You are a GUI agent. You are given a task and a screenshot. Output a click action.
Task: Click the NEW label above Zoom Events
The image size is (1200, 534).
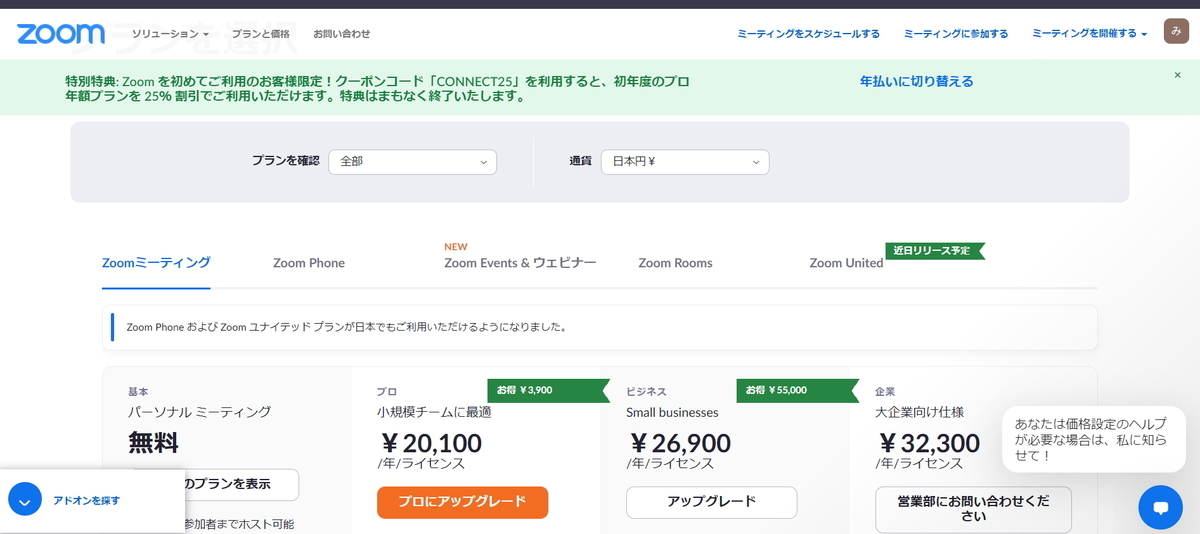pyautogui.click(x=456, y=247)
